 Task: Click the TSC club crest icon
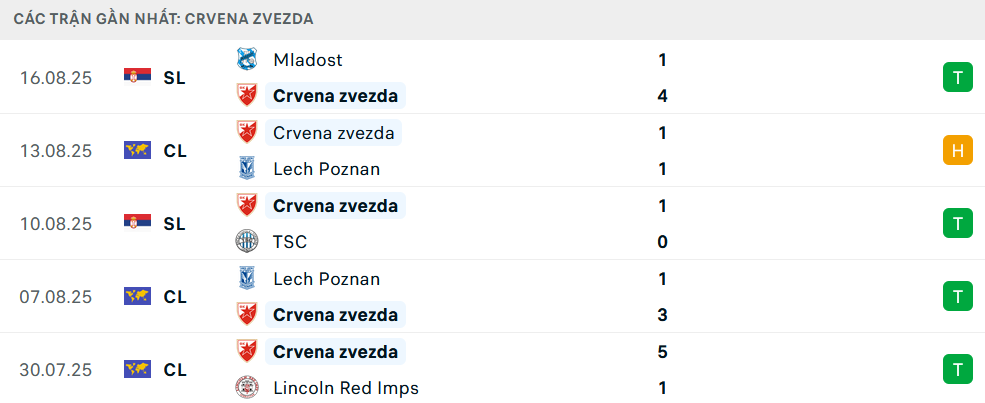[246, 242]
